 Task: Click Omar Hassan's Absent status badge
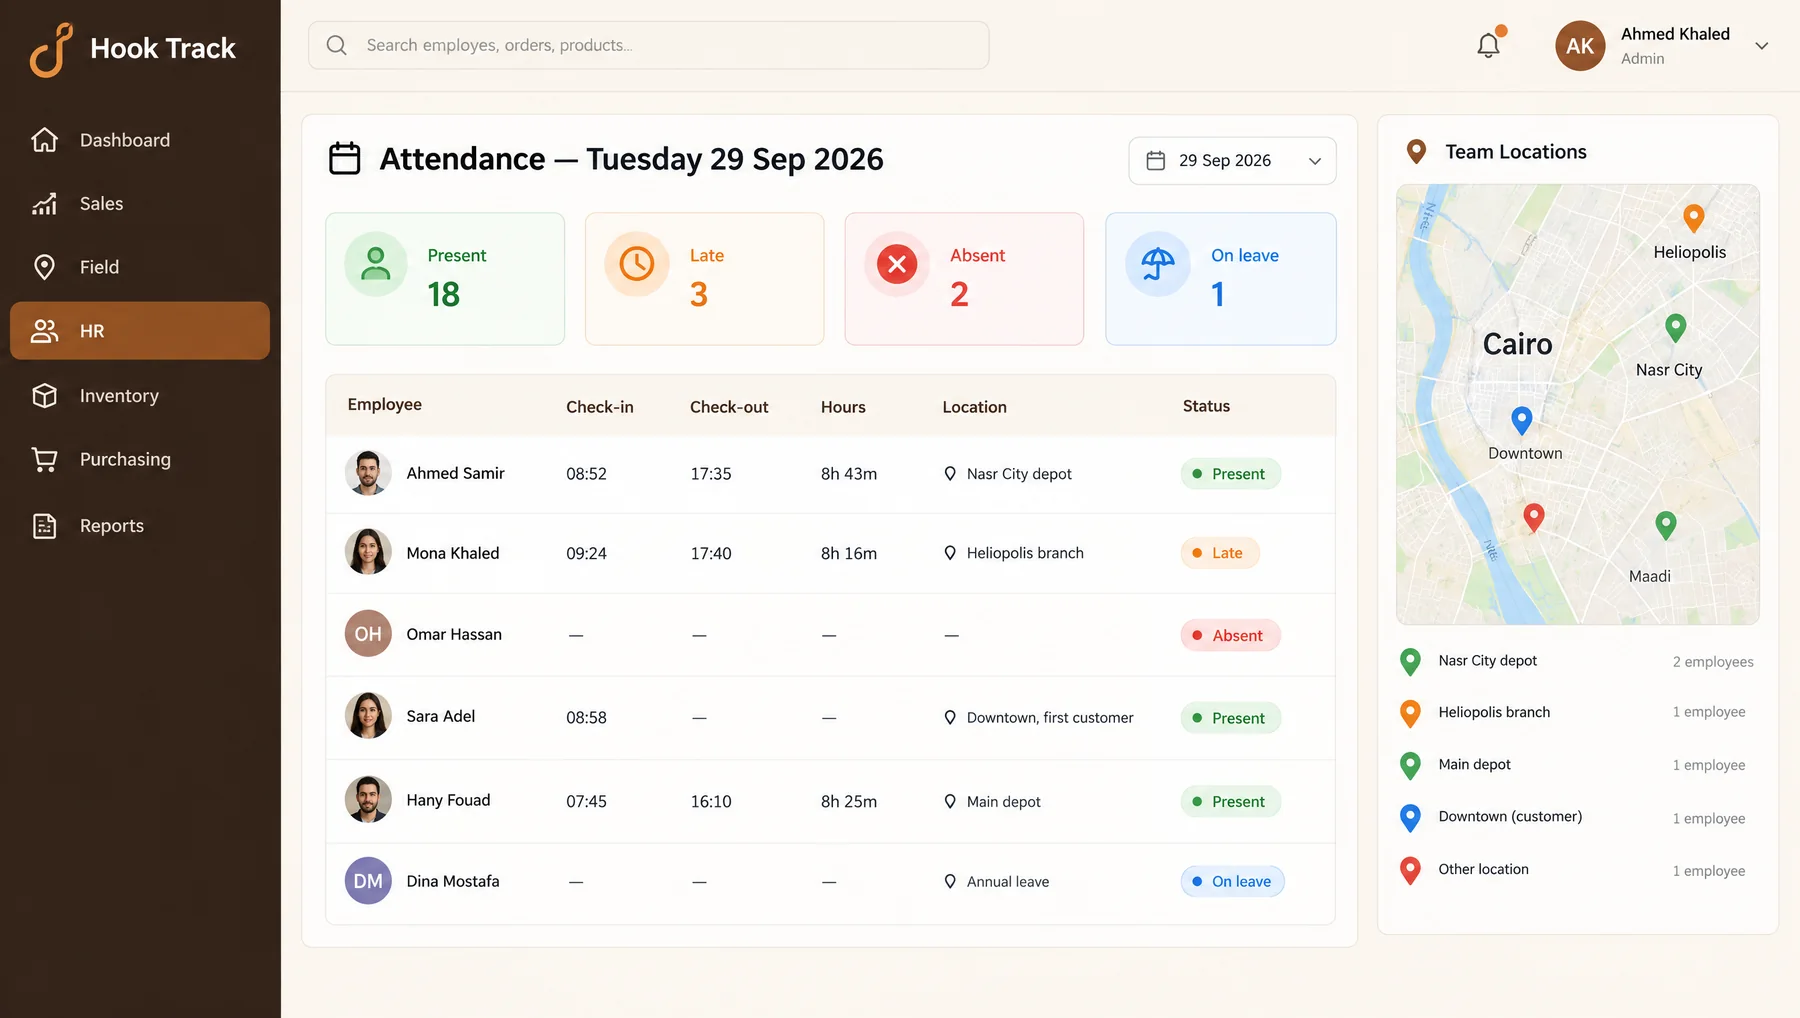[x=1229, y=635]
